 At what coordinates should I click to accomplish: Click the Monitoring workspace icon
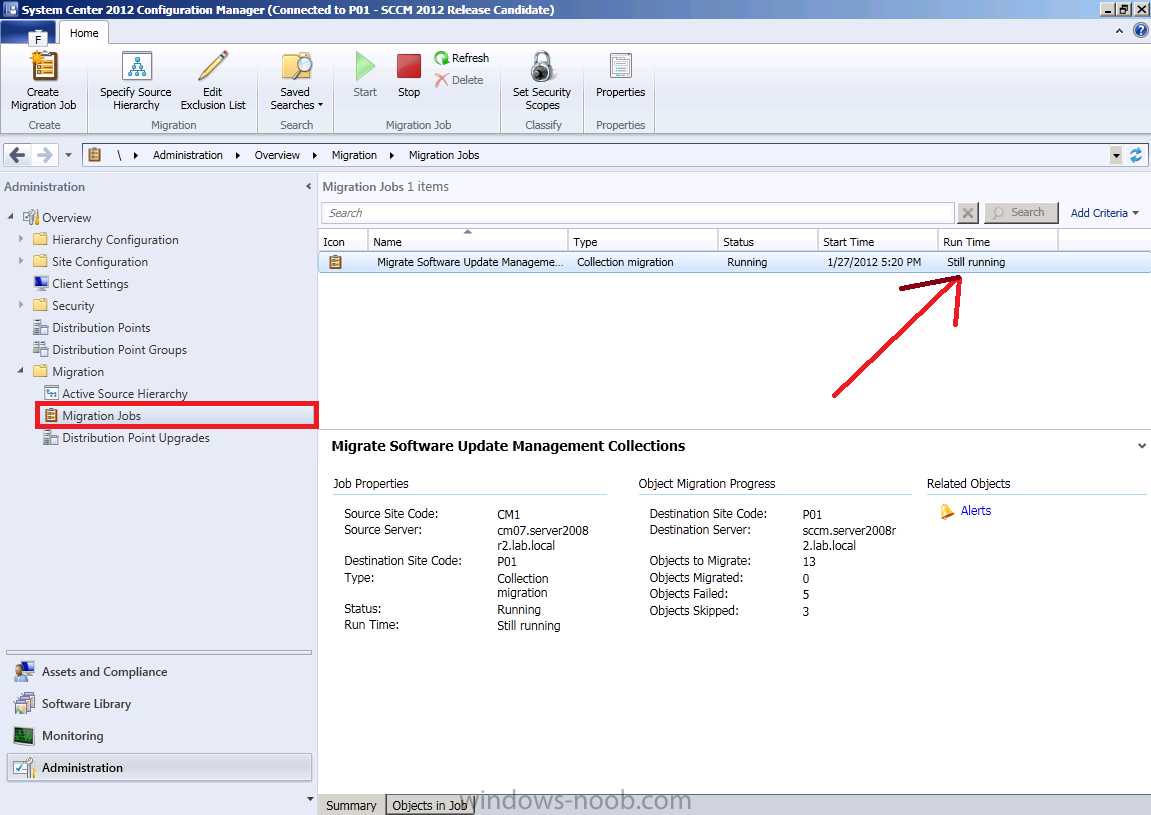[24, 736]
